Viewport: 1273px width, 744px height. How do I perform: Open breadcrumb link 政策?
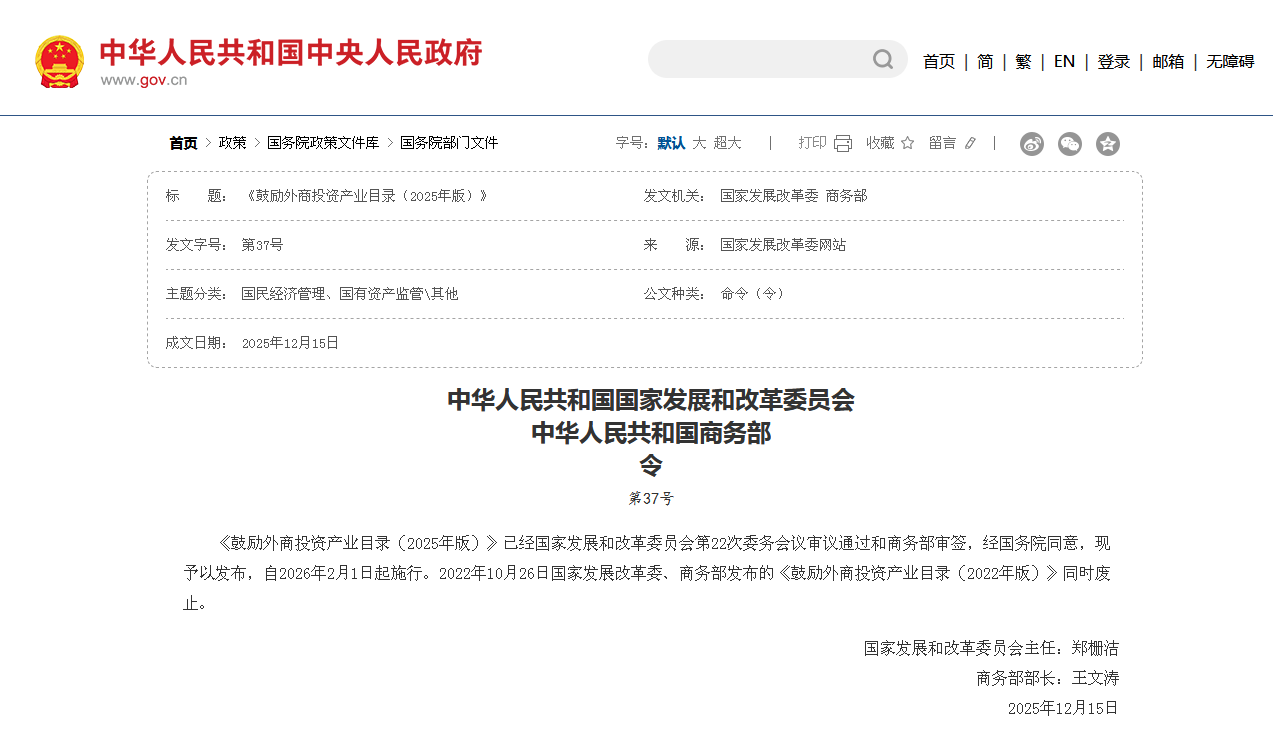click(231, 142)
